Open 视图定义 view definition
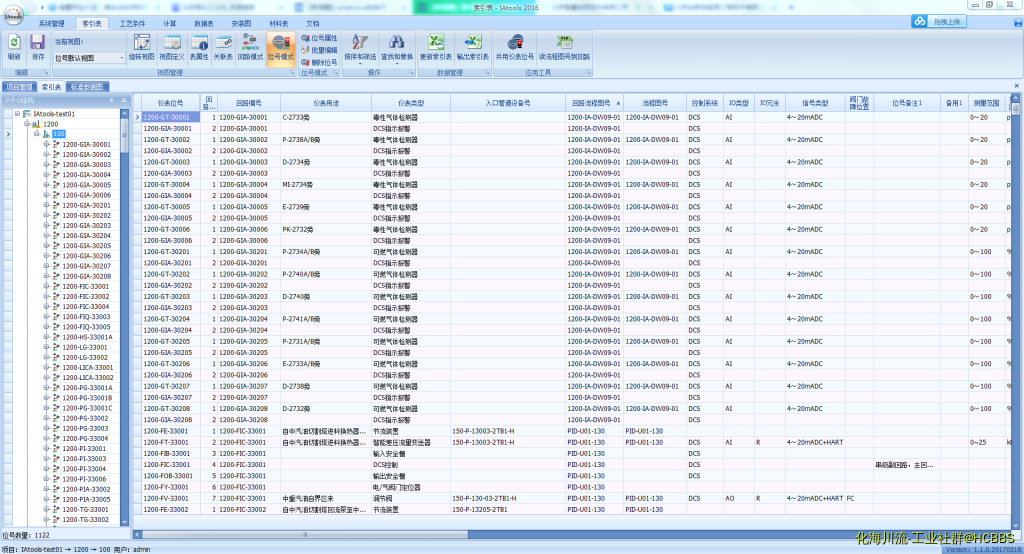 172,48
